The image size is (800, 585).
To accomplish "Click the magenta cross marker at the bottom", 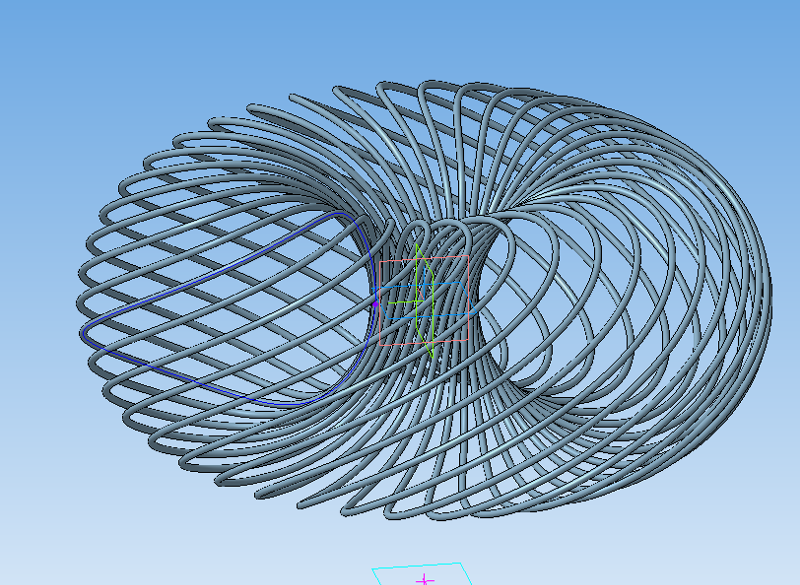I will (425, 580).
